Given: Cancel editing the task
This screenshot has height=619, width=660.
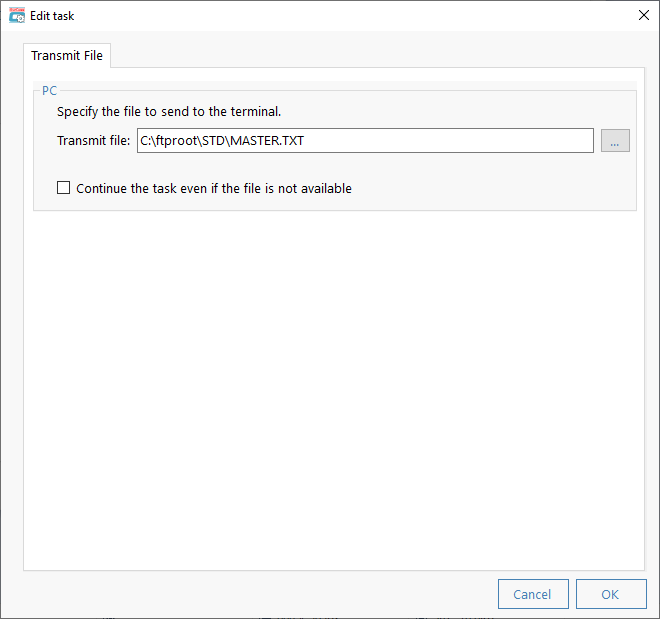Looking at the screenshot, I should 532,594.
